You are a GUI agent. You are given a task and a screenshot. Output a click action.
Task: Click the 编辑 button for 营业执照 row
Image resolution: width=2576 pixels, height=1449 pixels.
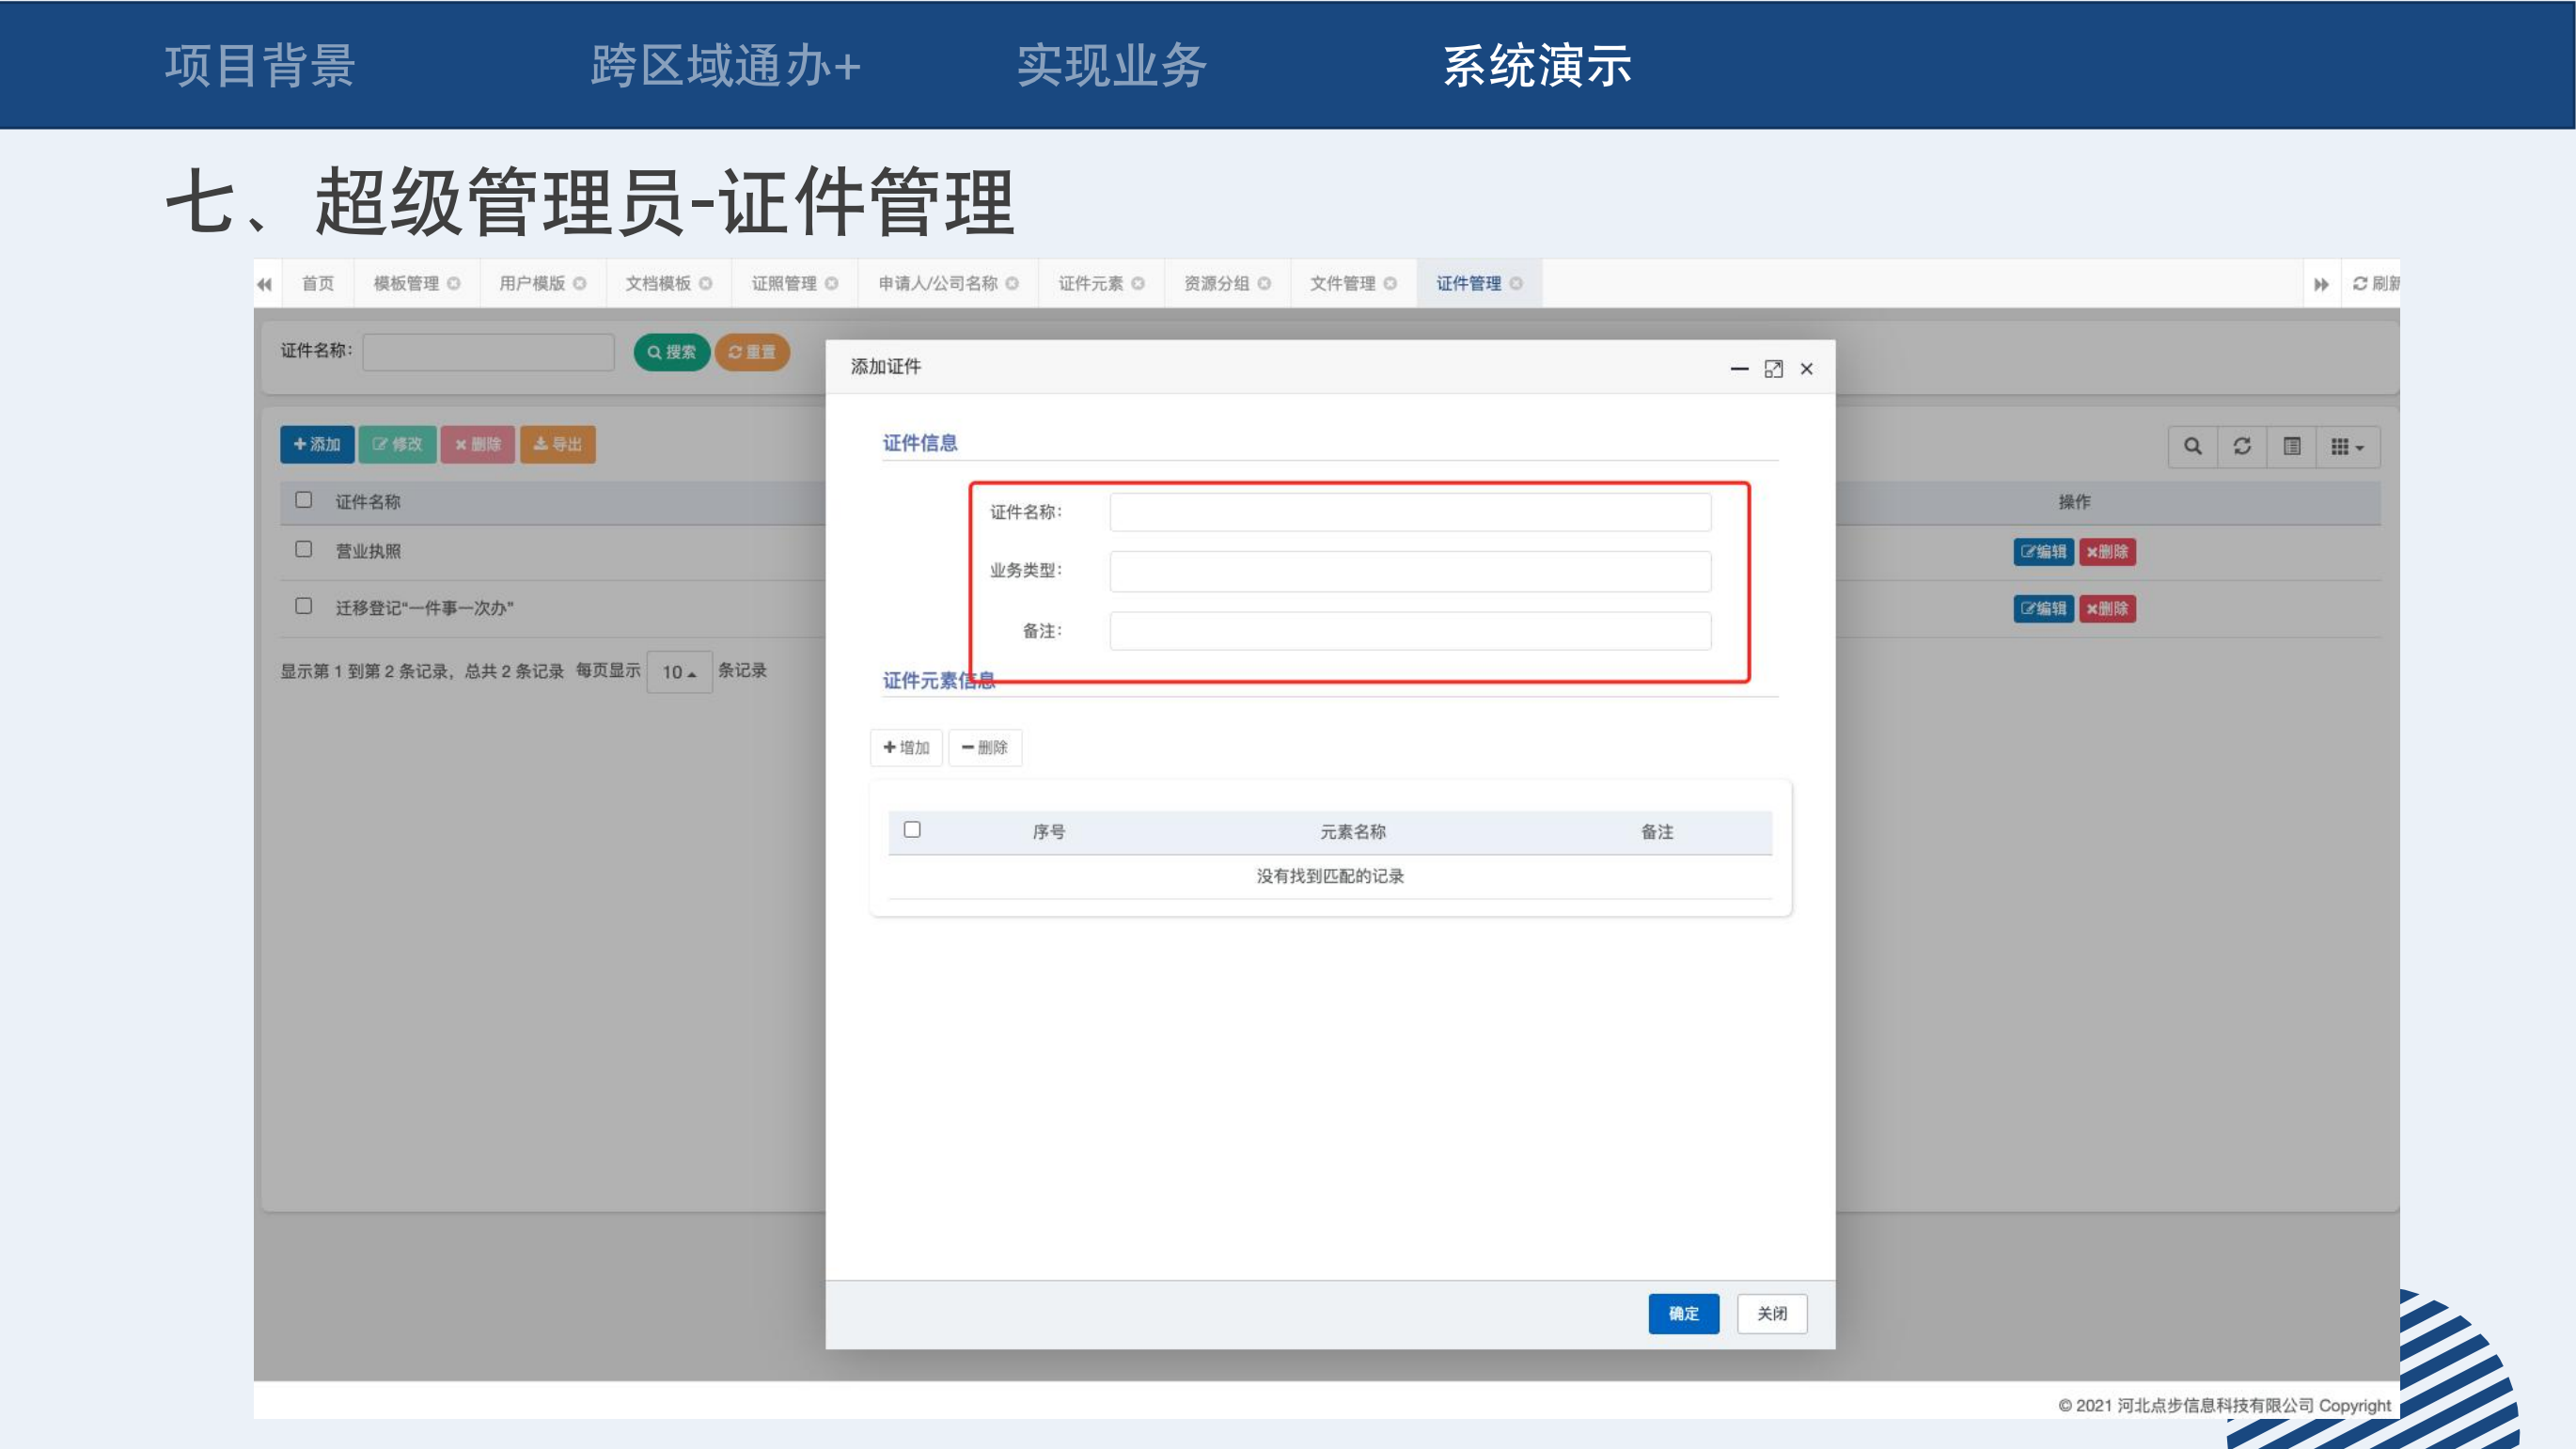click(x=2042, y=552)
